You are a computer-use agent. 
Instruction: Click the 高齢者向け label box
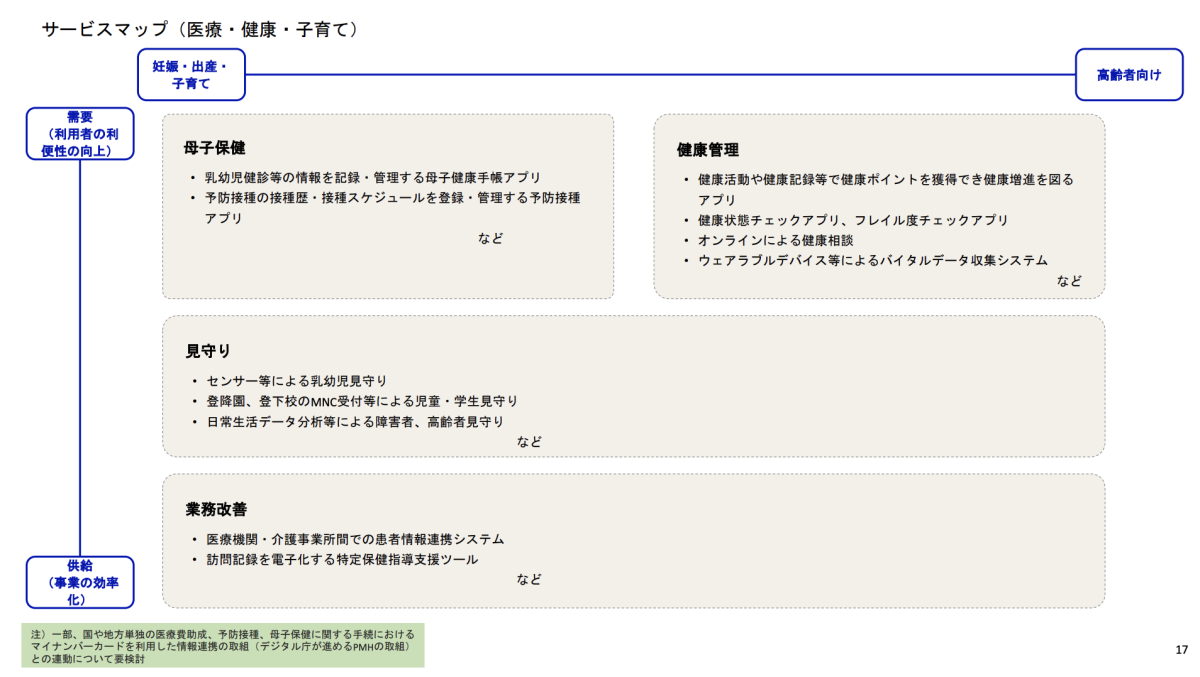1128,75
